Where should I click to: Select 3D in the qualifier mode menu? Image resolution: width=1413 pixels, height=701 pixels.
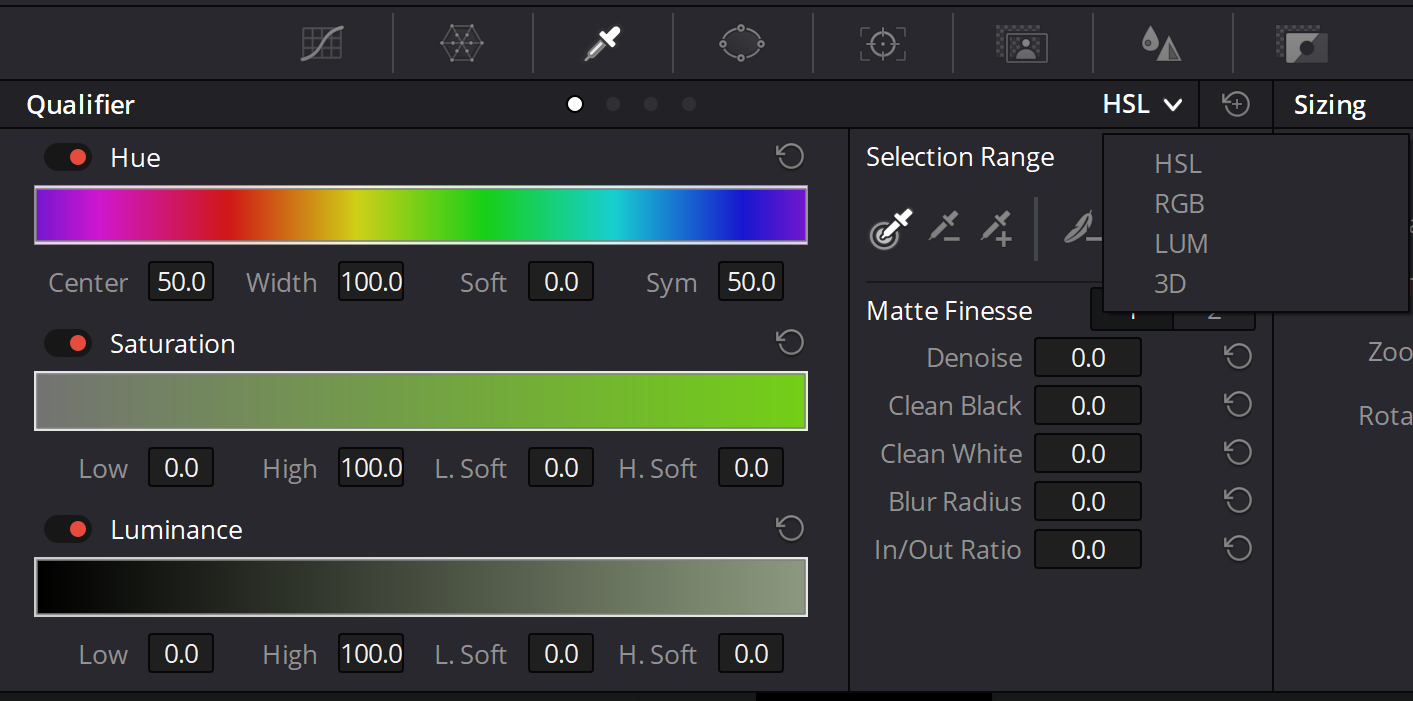[x=1170, y=284]
